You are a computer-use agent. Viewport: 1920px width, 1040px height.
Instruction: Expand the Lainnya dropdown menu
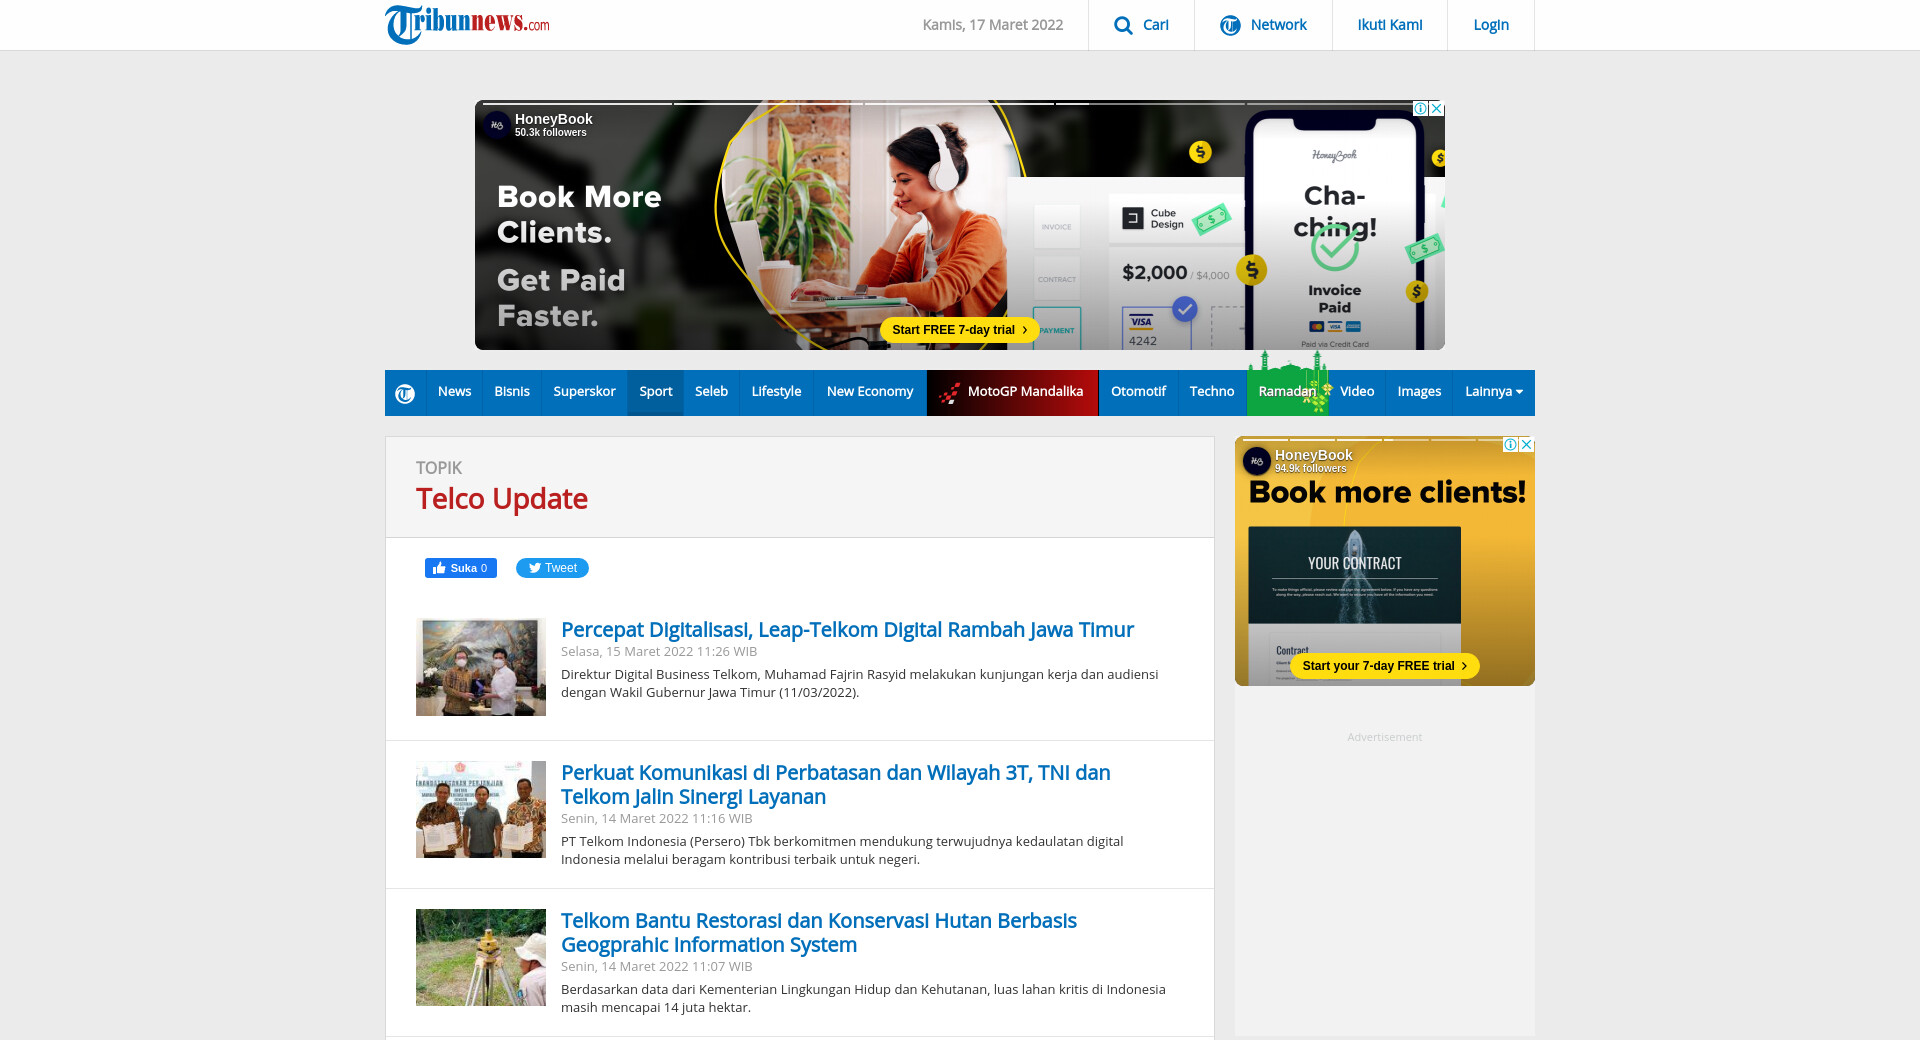1494,392
